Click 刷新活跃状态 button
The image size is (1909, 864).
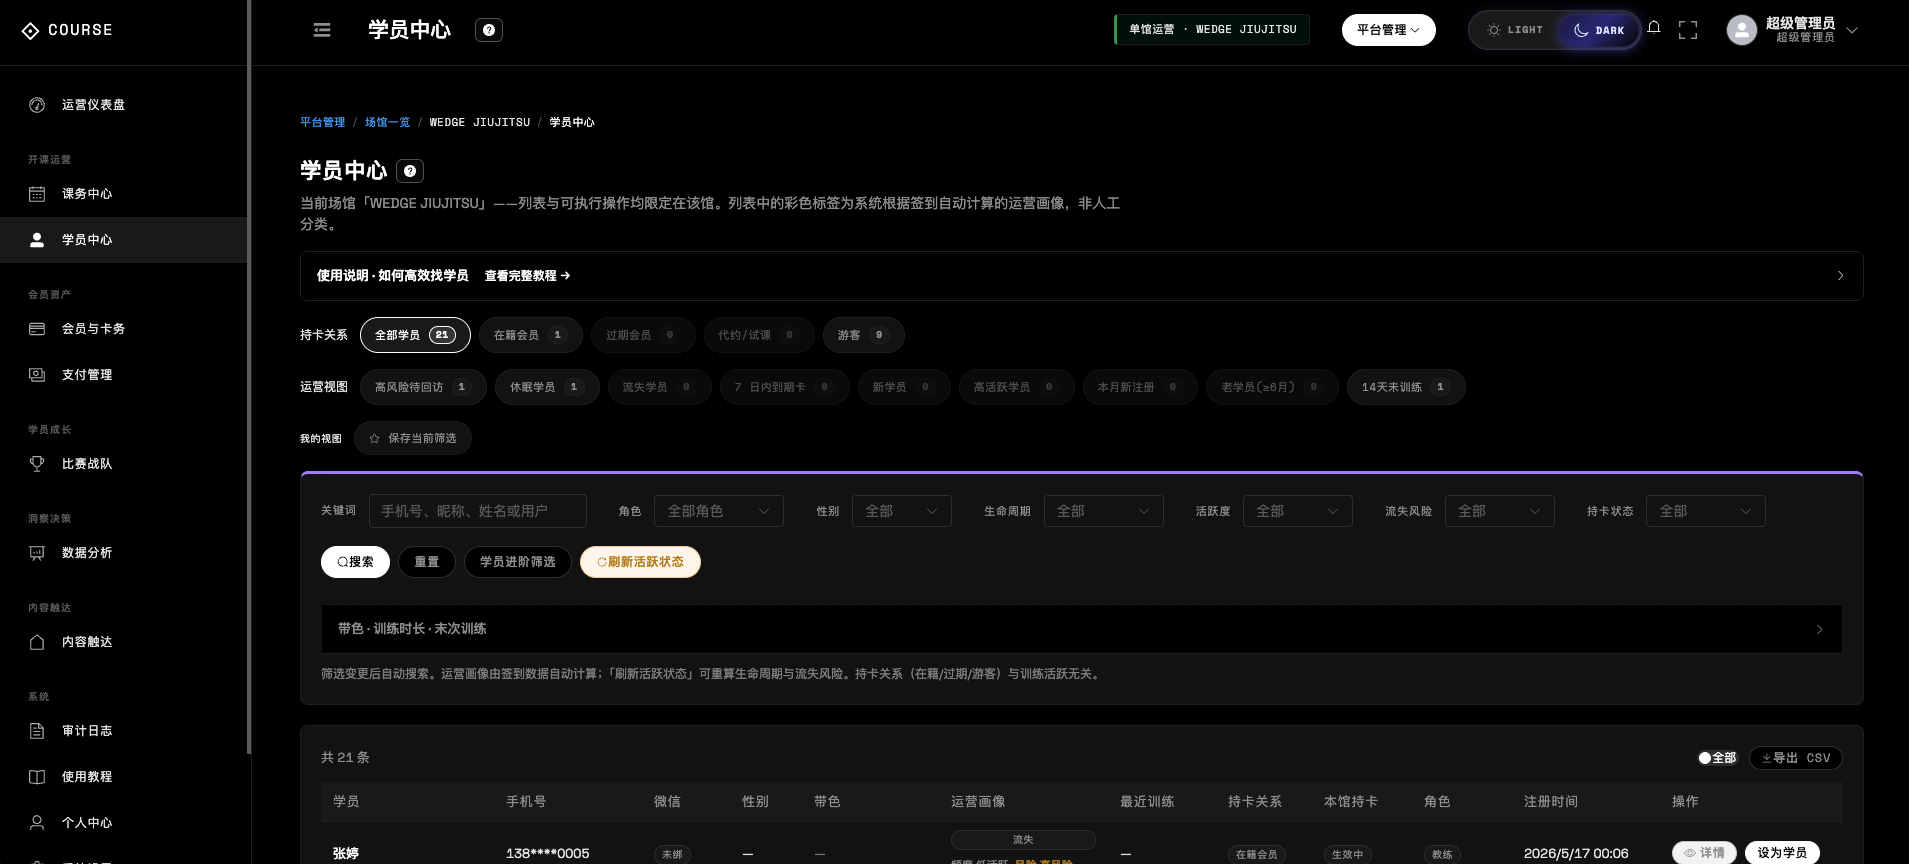coord(640,562)
